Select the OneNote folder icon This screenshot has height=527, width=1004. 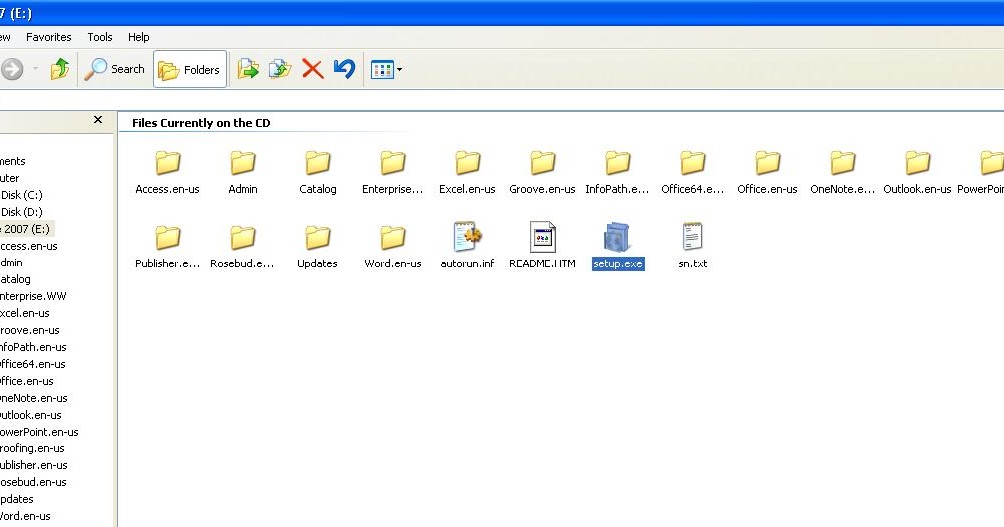point(842,163)
